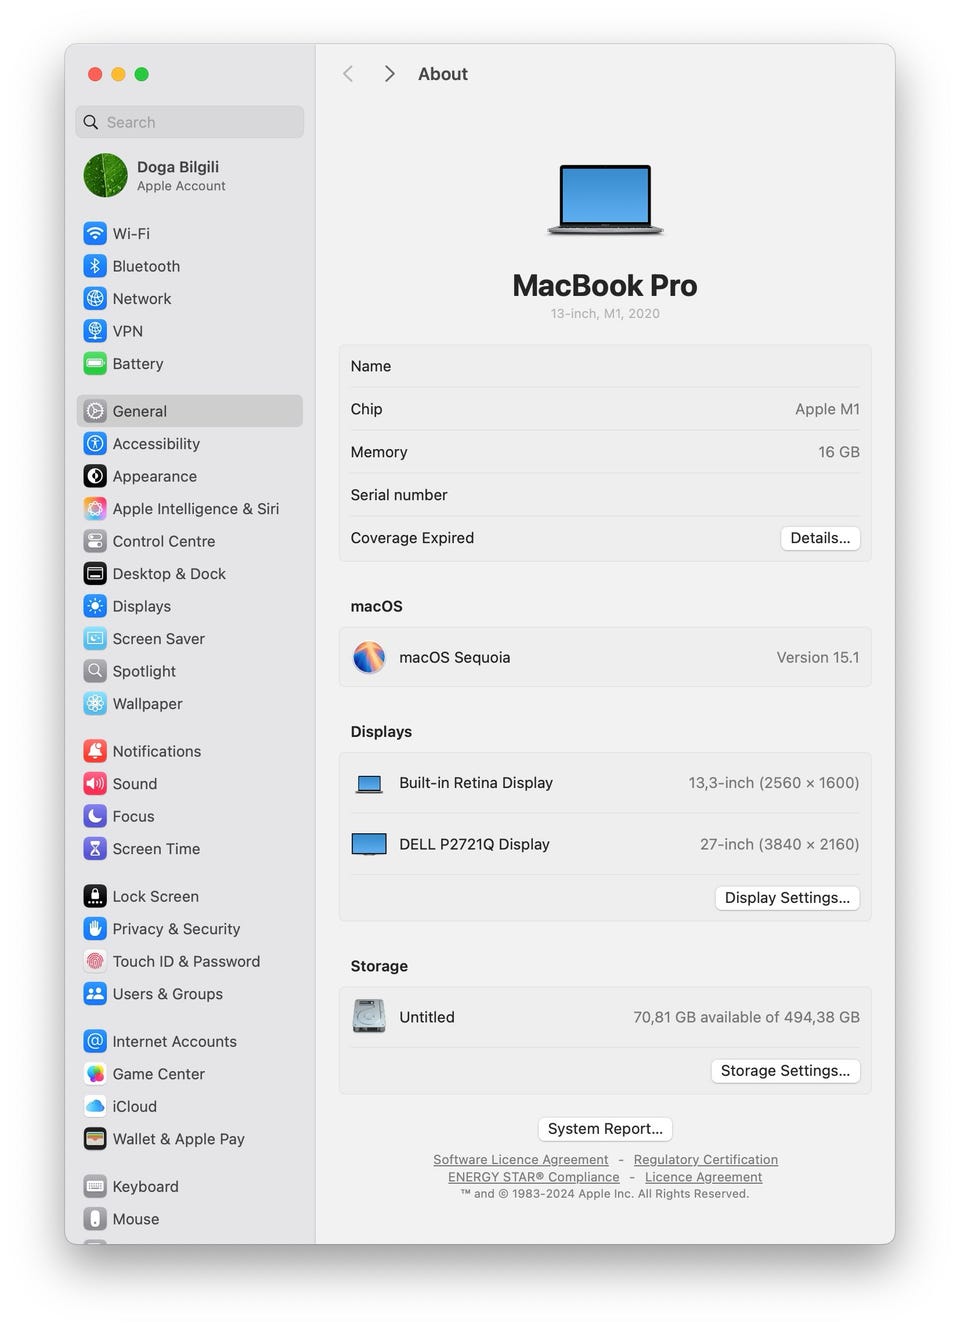Open Game Center icon
Screen dimensions: 960x1330
pos(95,1073)
